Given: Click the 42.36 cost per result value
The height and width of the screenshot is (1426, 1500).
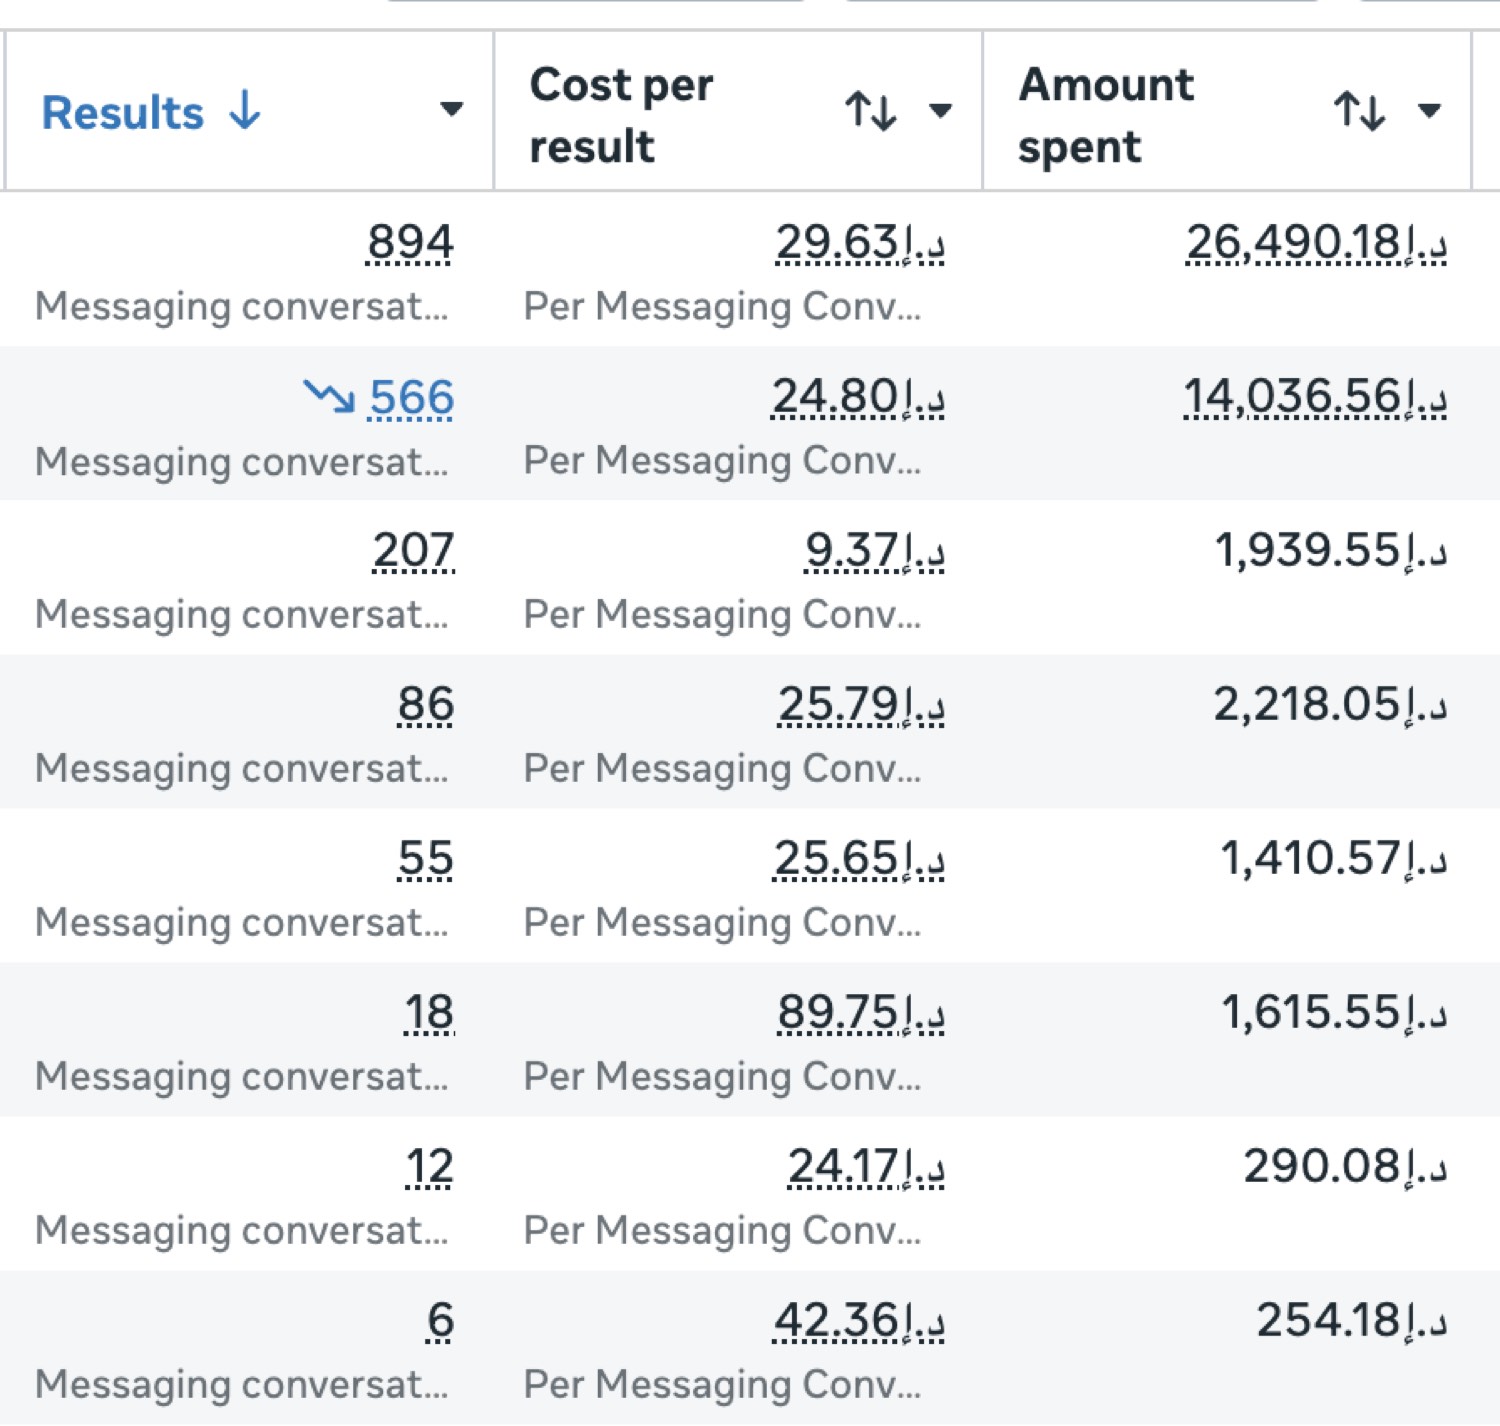Looking at the screenshot, I should pos(859,1321).
